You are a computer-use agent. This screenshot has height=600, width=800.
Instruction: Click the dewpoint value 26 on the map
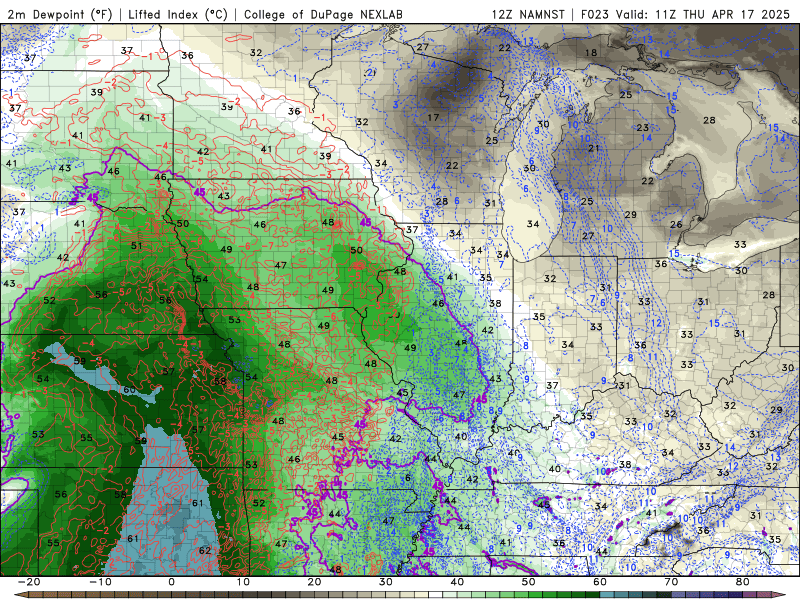point(676,224)
